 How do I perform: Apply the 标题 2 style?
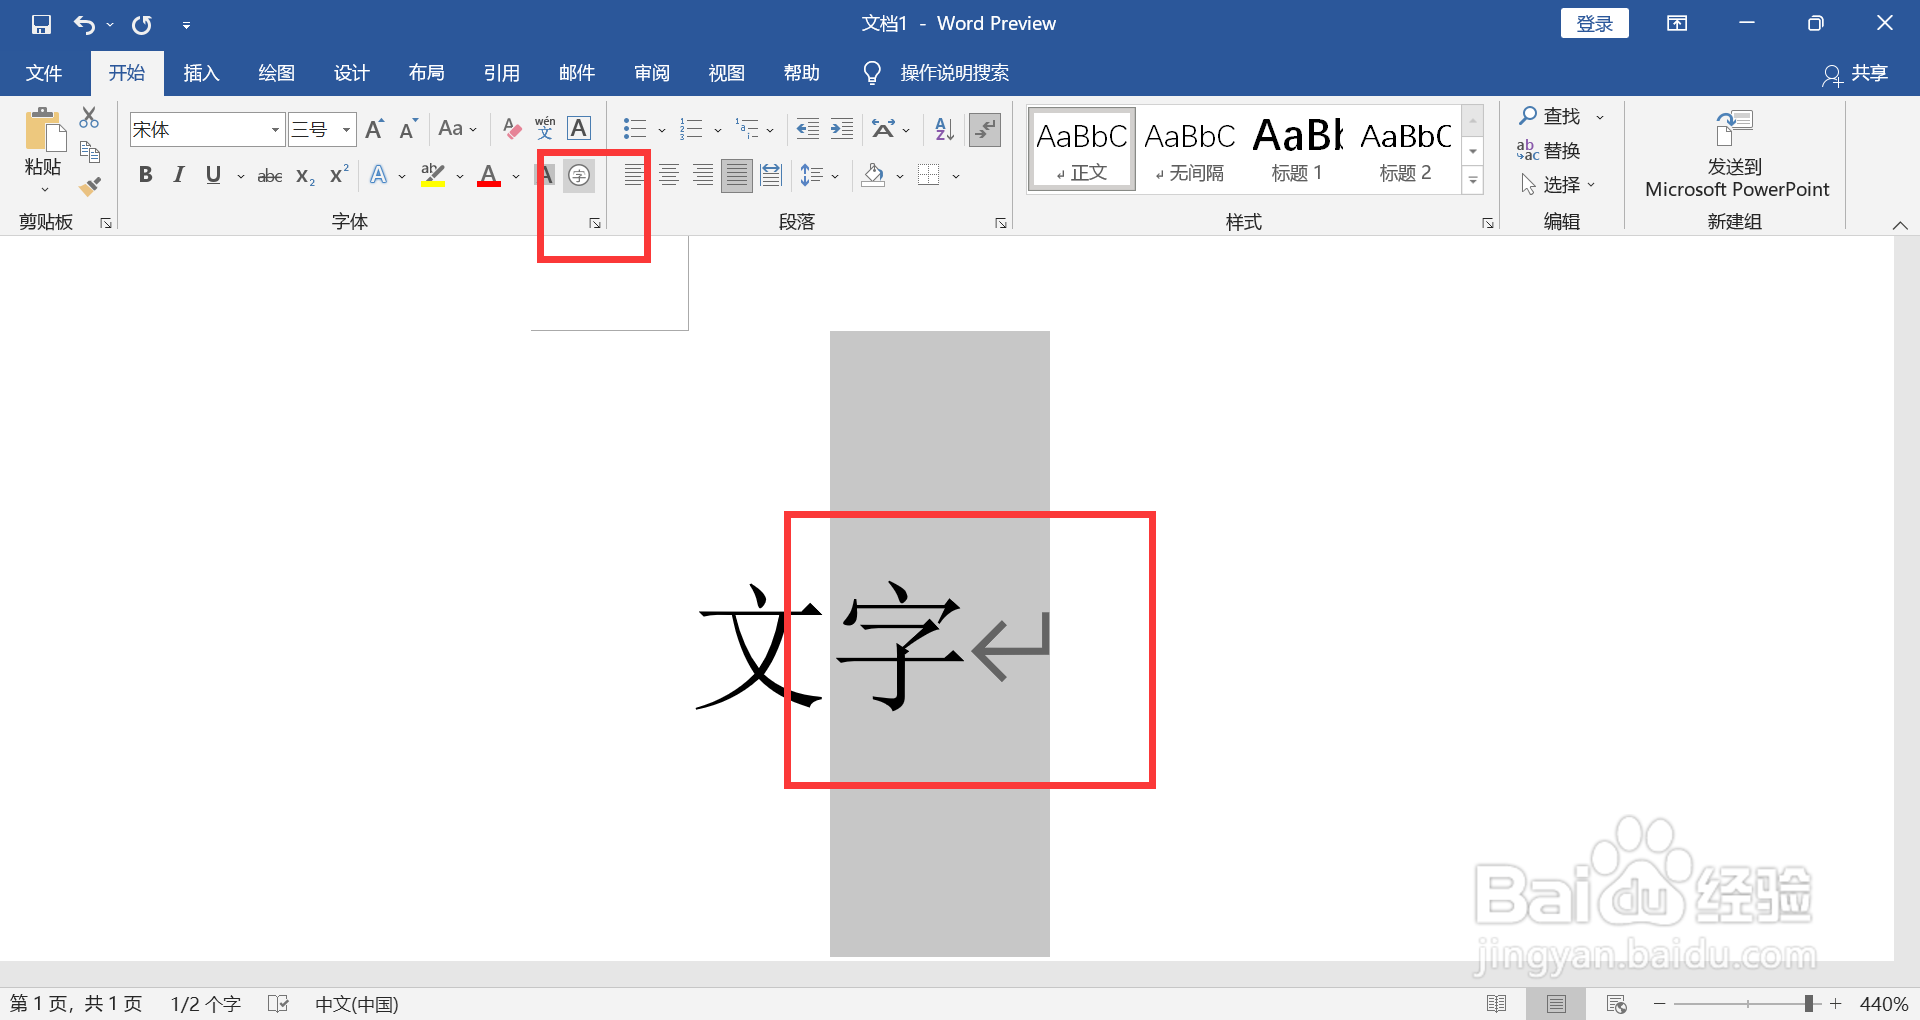tap(1405, 150)
